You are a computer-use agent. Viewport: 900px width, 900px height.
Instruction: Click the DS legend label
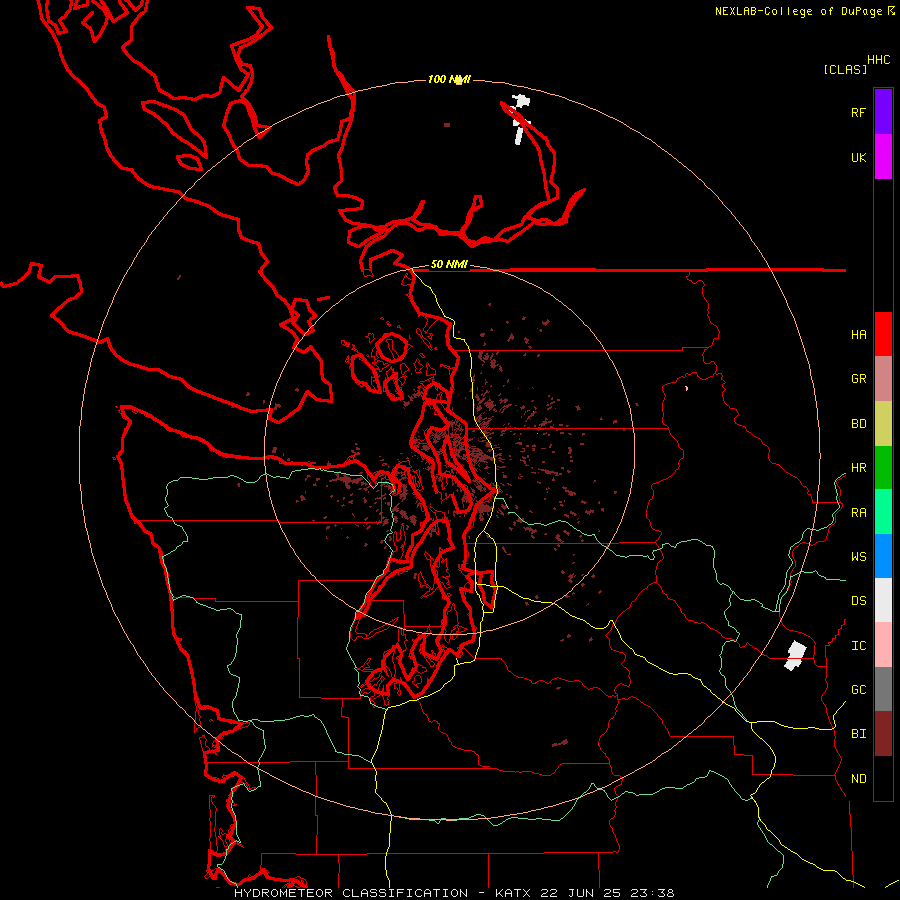point(858,601)
